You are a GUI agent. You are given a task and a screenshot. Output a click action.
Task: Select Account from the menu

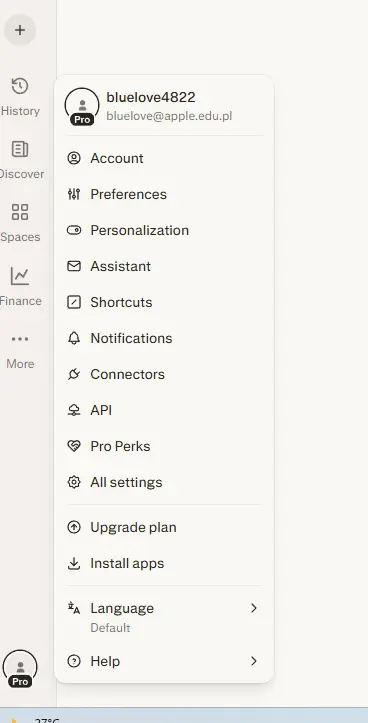click(x=164, y=158)
